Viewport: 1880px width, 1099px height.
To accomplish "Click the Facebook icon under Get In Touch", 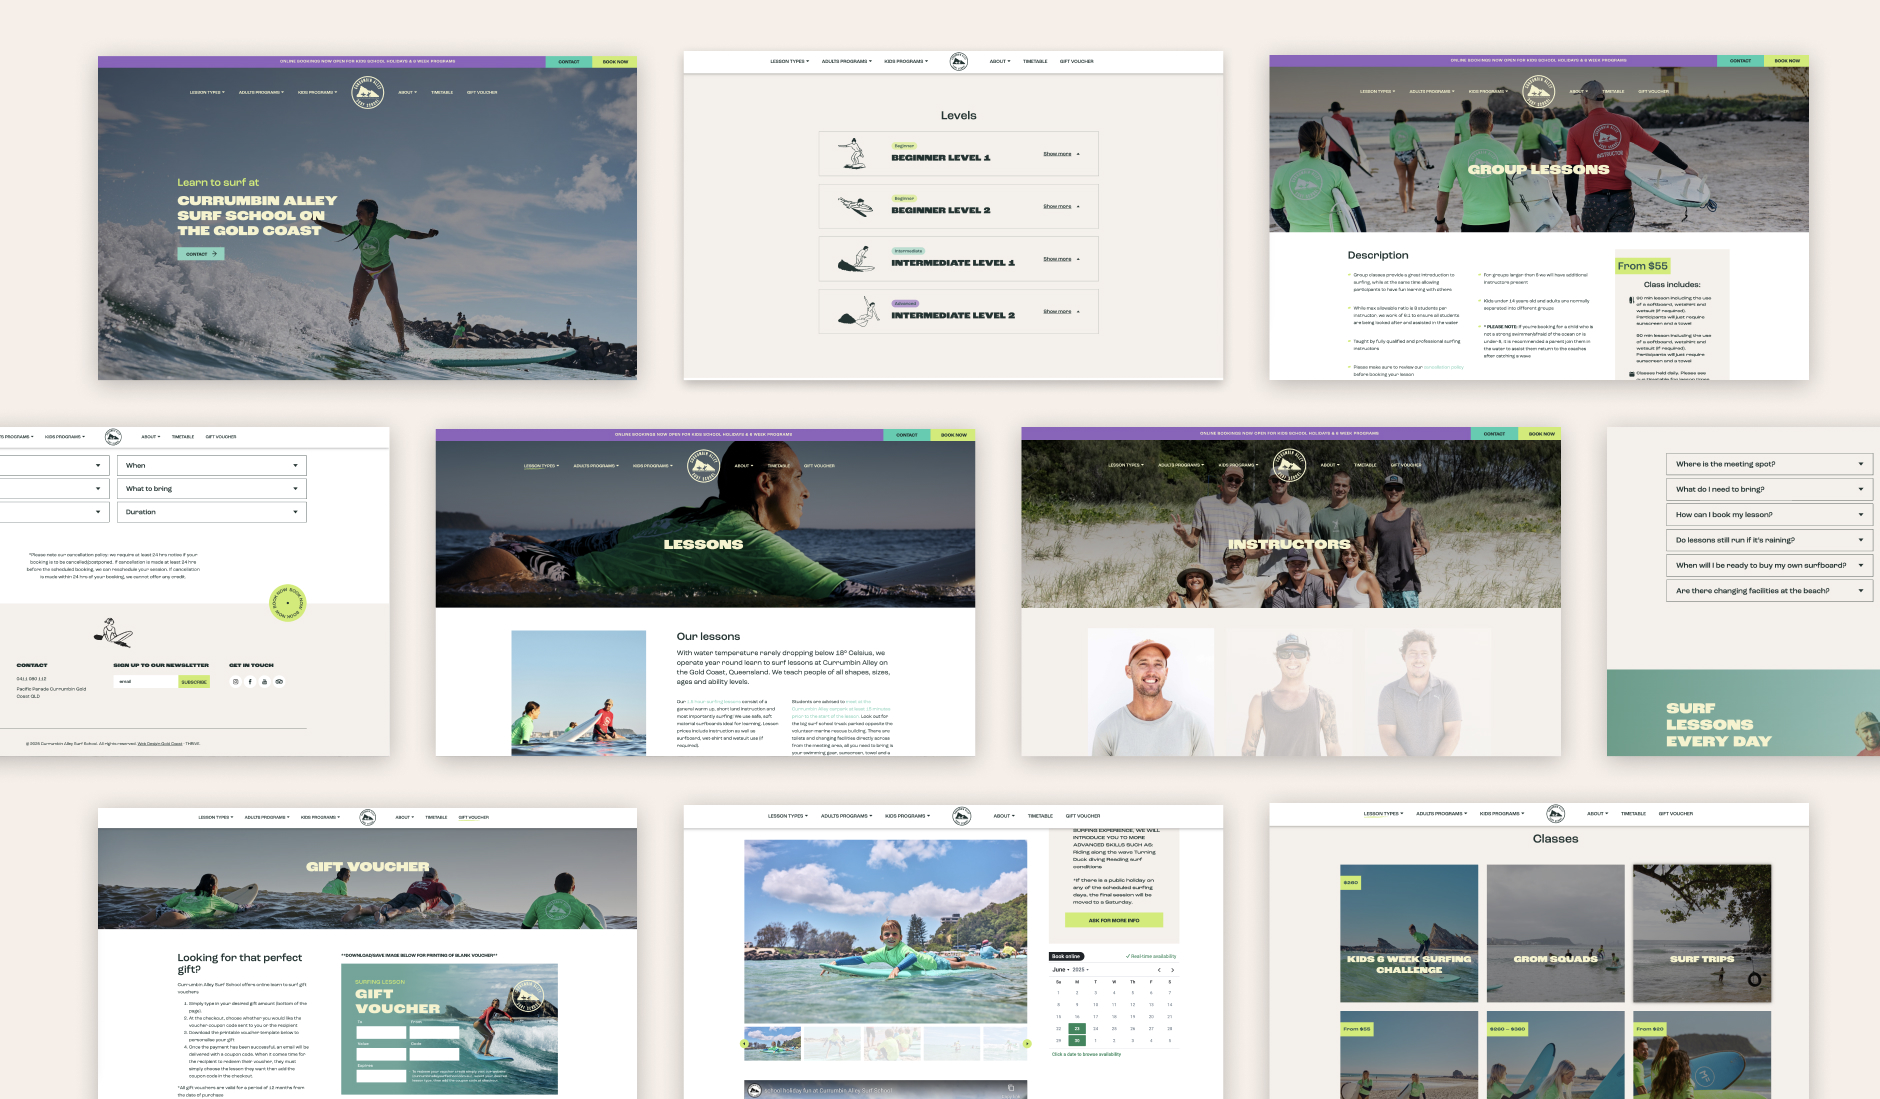I will (250, 682).
